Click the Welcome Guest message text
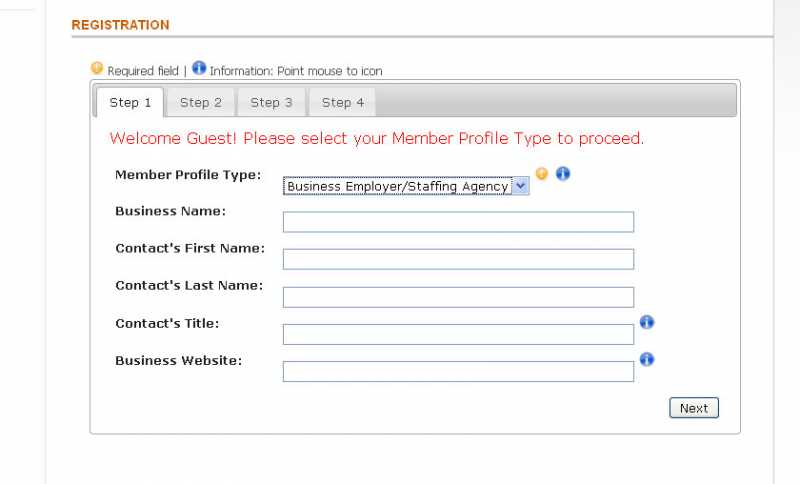The width and height of the screenshot is (800, 484). pyautogui.click(x=377, y=139)
